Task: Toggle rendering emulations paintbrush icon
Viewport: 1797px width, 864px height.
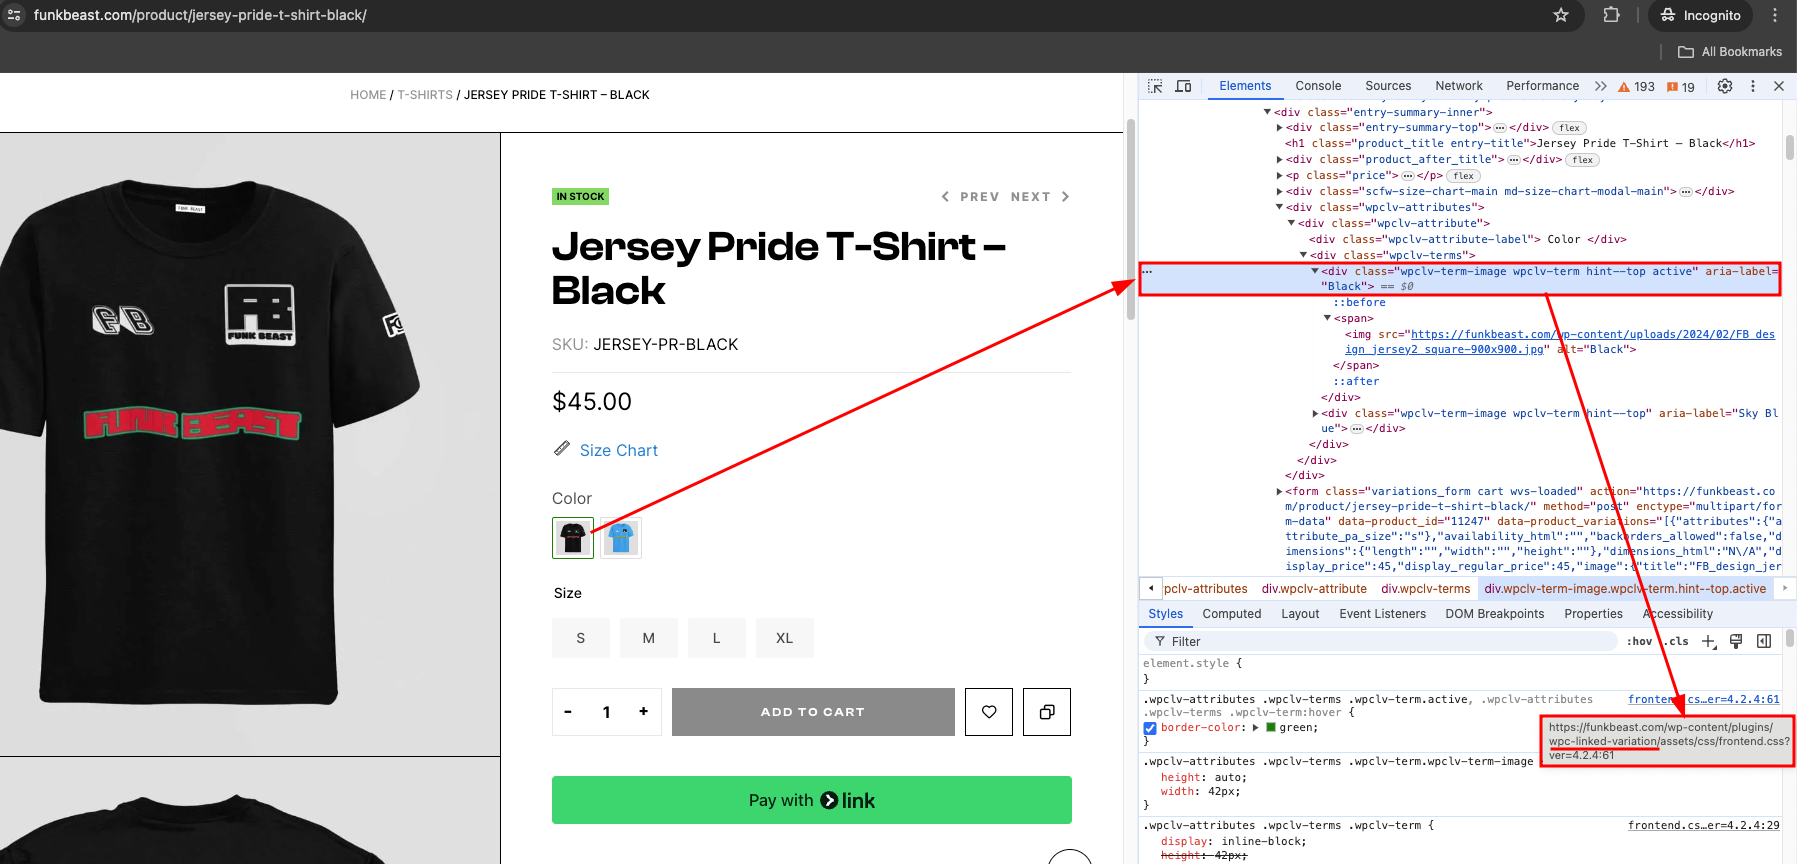Action: tap(1736, 642)
